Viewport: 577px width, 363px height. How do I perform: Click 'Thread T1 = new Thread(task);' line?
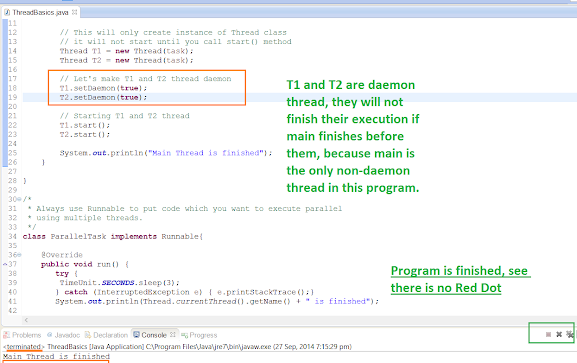(x=127, y=51)
